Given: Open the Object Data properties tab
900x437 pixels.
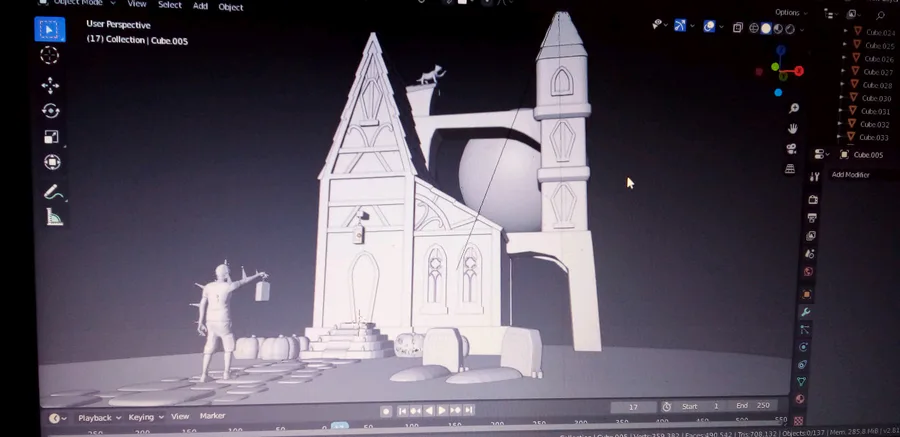Looking at the screenshot, I should coord(801,381).
